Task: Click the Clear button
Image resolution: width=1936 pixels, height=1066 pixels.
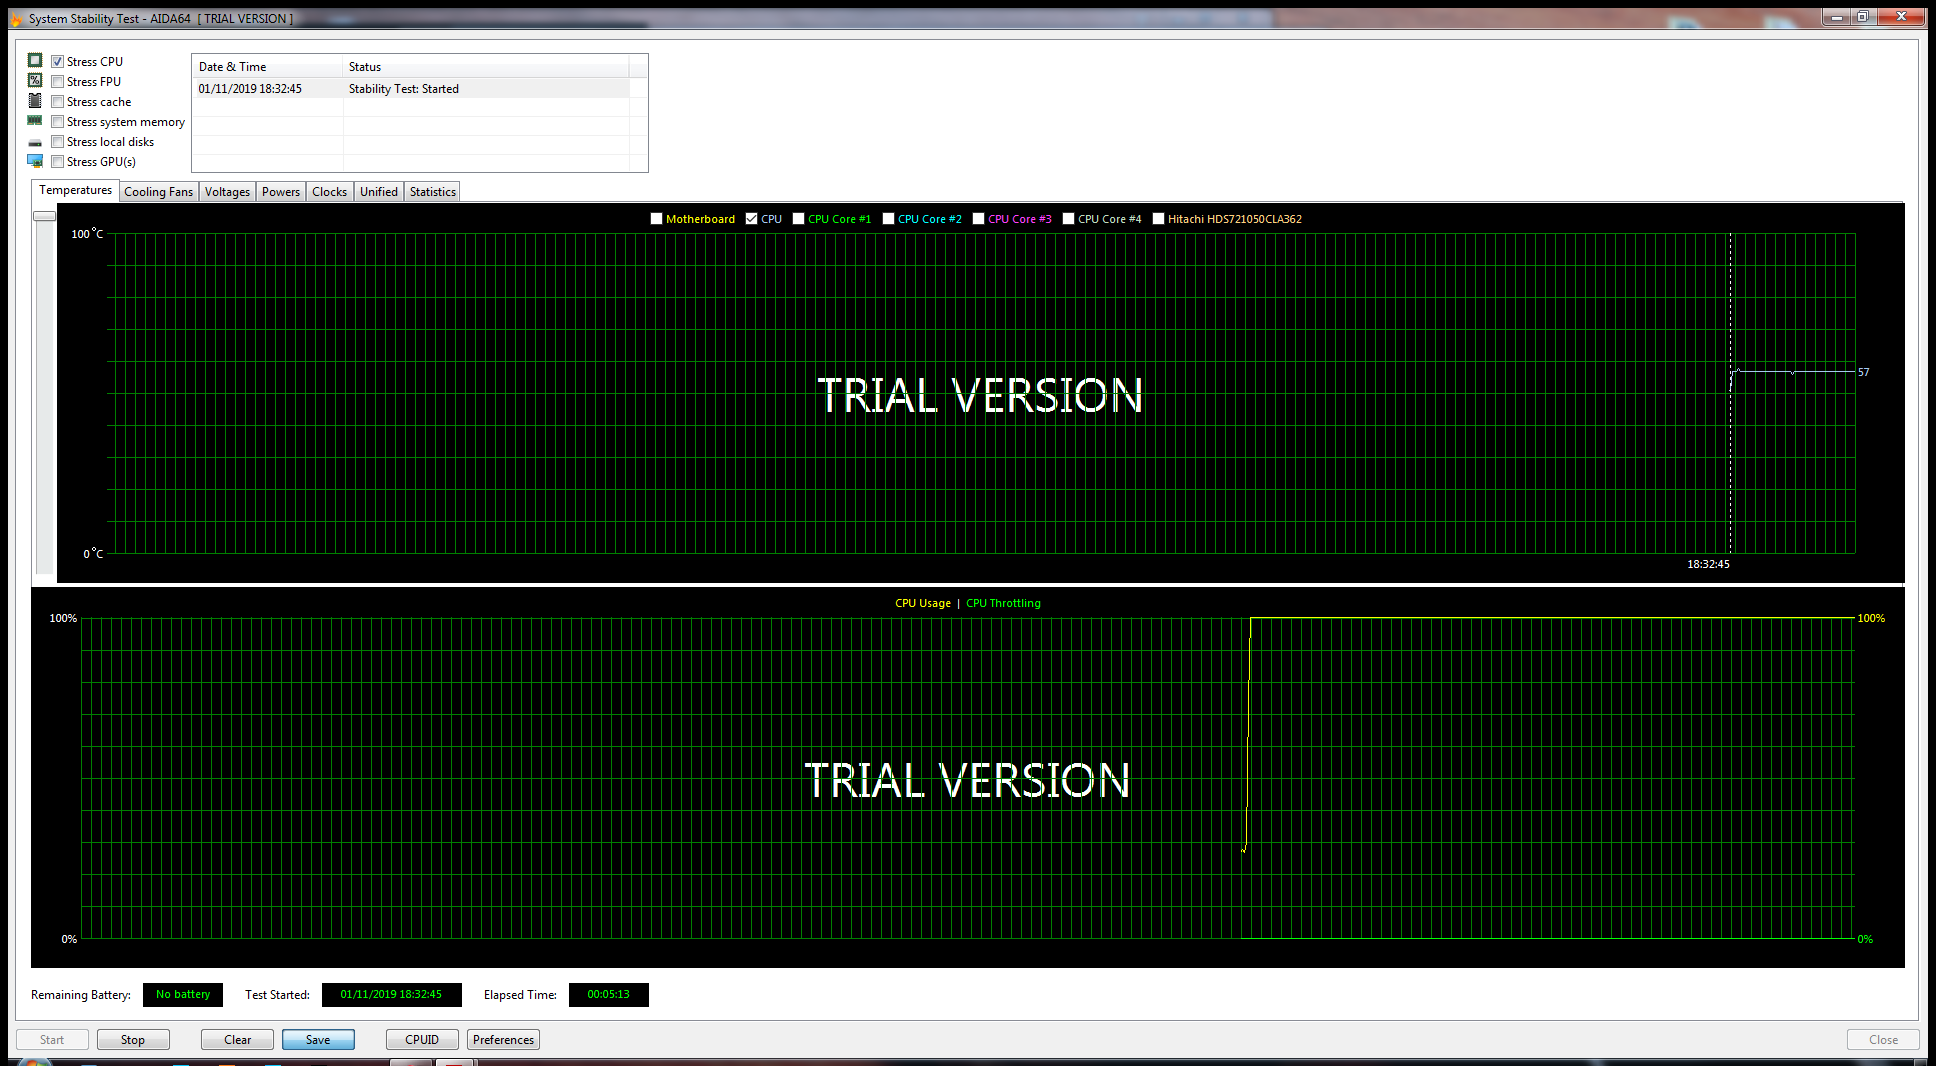Action: click(238, 1040)
